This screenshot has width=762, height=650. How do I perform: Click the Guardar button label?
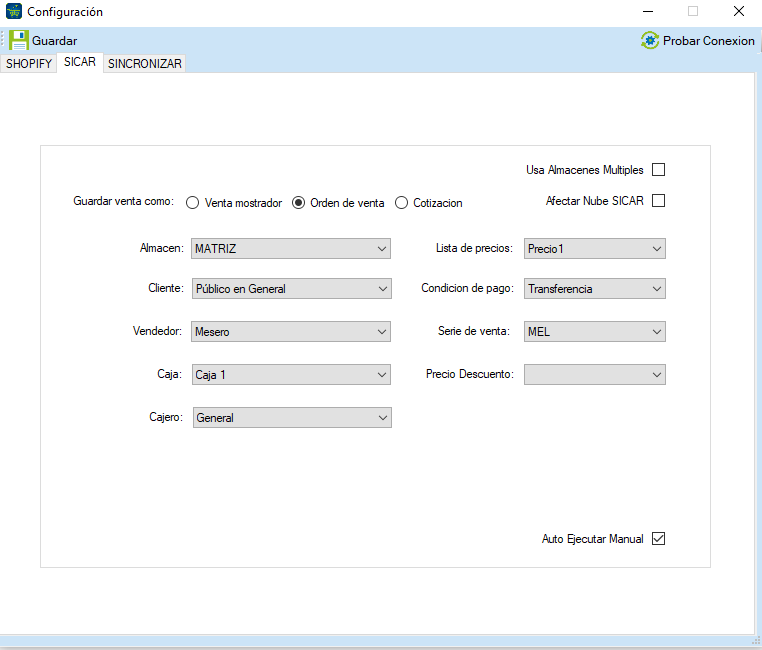54,41
